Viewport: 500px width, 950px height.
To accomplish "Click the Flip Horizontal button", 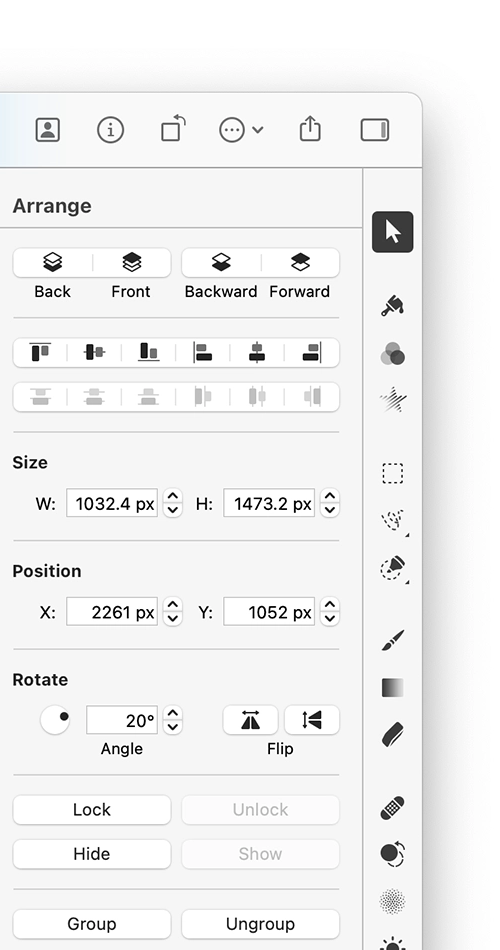I will (250, 720).
